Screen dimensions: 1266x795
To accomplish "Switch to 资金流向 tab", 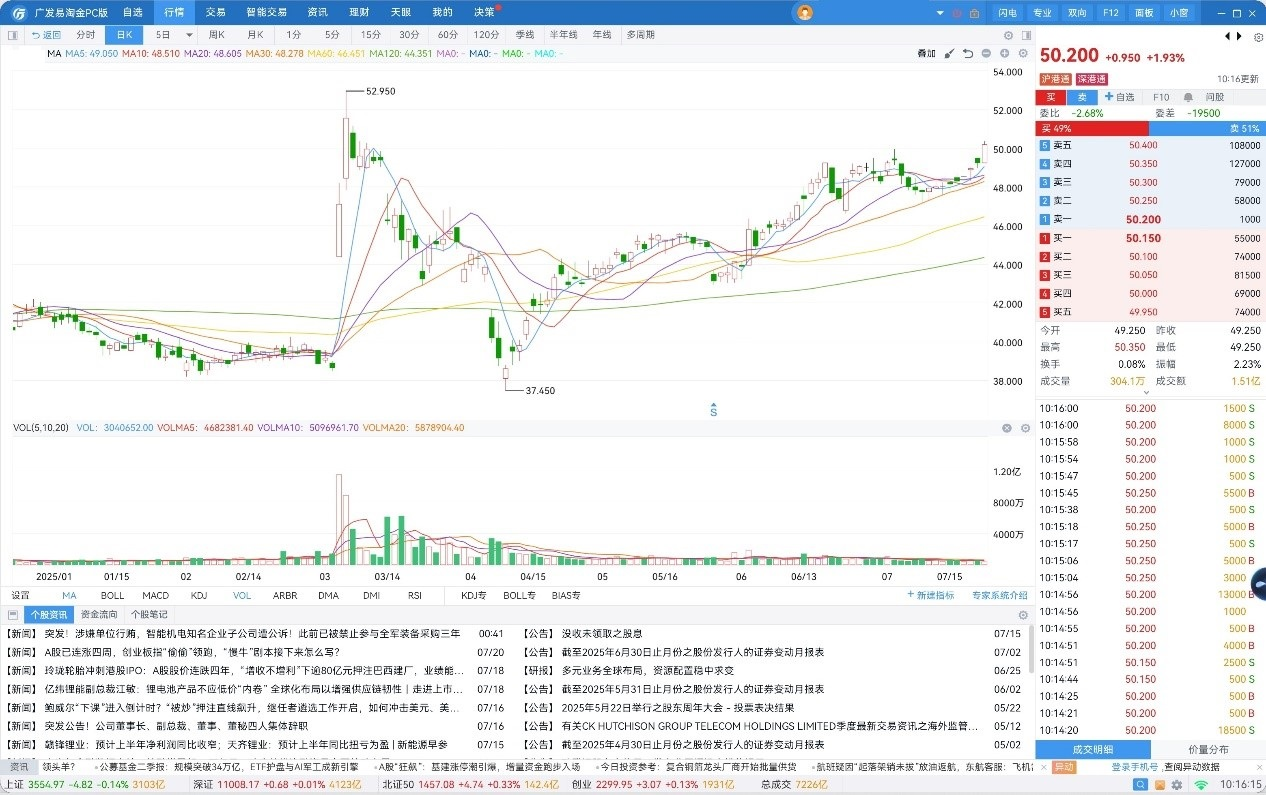I will (x=99, y=614).
